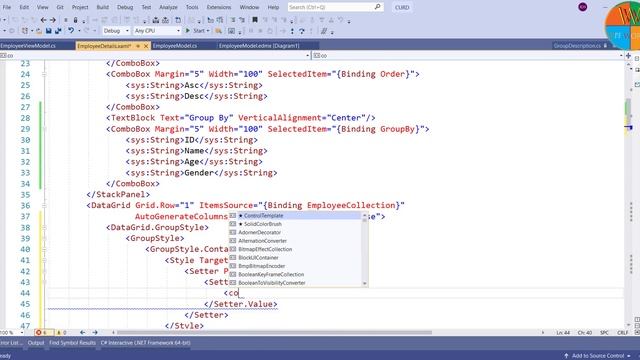Collapse the DataGrid element at line 36
640x360 pixels.
point(44,206)
